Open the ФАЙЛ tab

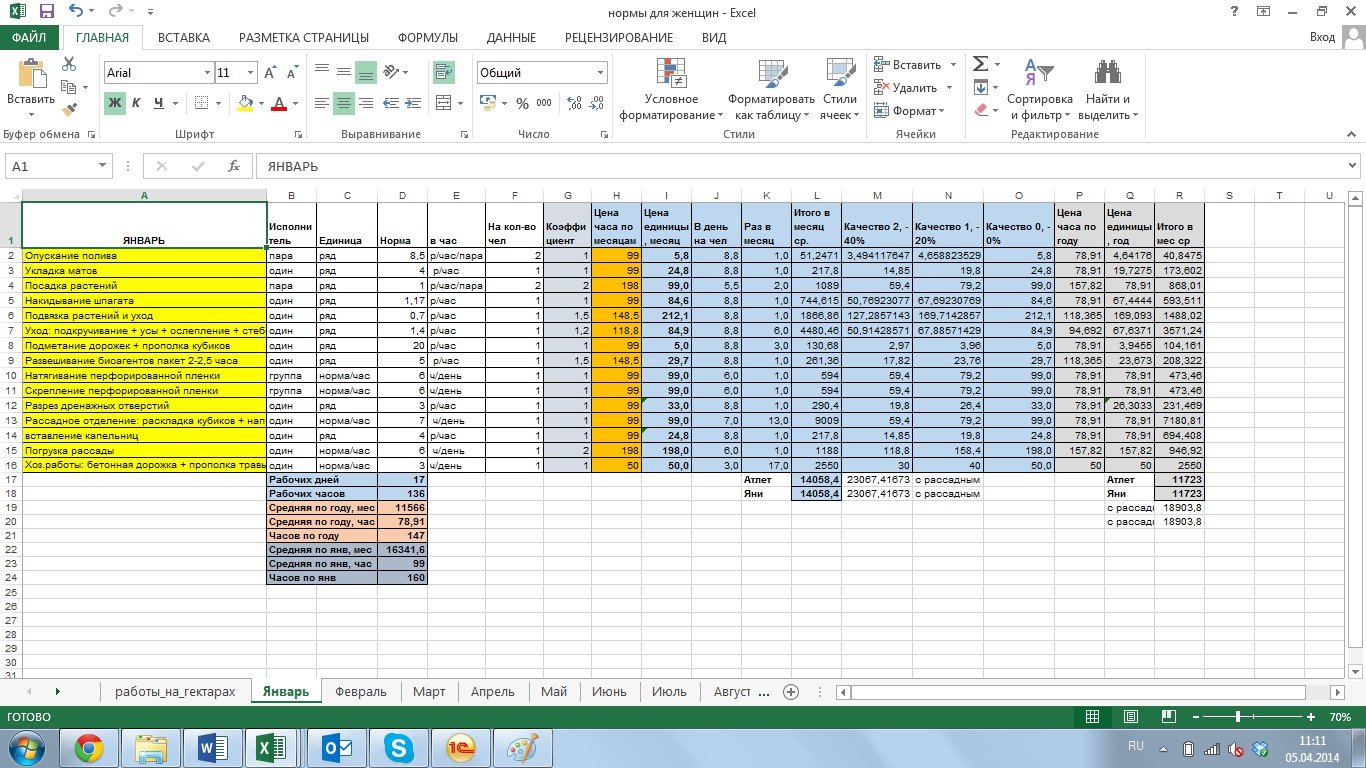click(x=30, y=38)
